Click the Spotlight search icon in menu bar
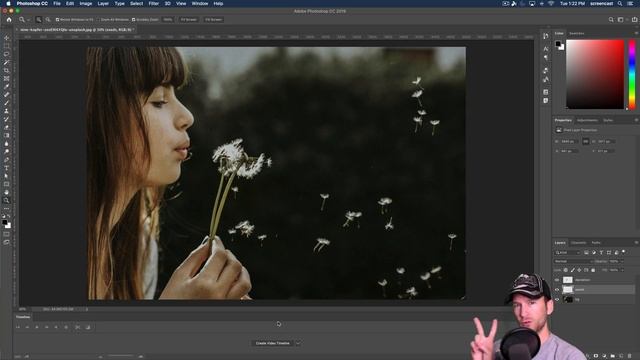The image size is (640, 360). pos(620,3)
